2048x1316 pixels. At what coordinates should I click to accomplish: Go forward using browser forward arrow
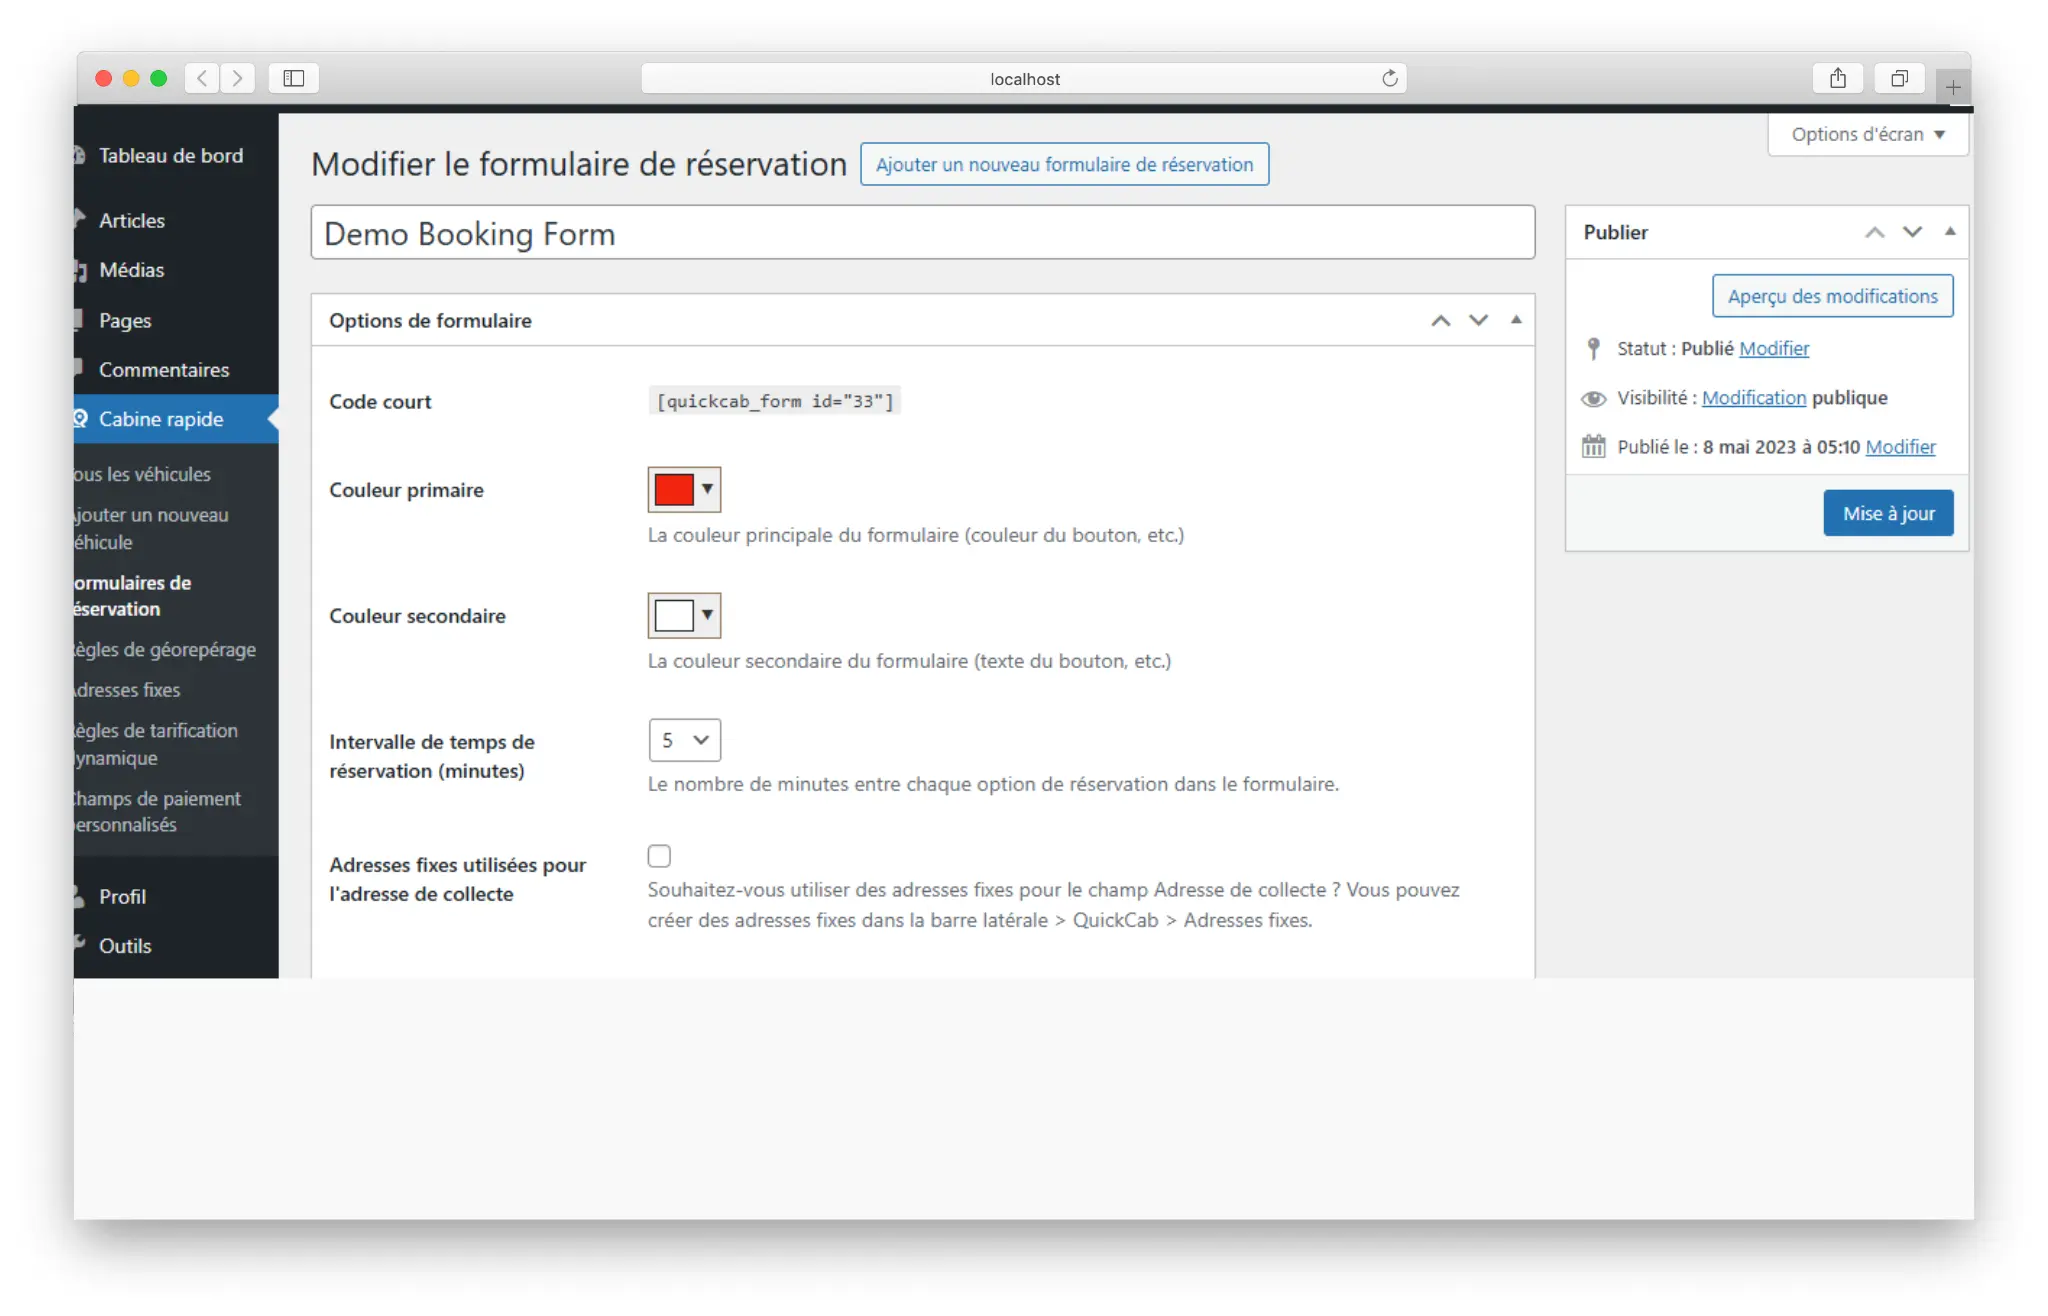[x=238, y=78]
